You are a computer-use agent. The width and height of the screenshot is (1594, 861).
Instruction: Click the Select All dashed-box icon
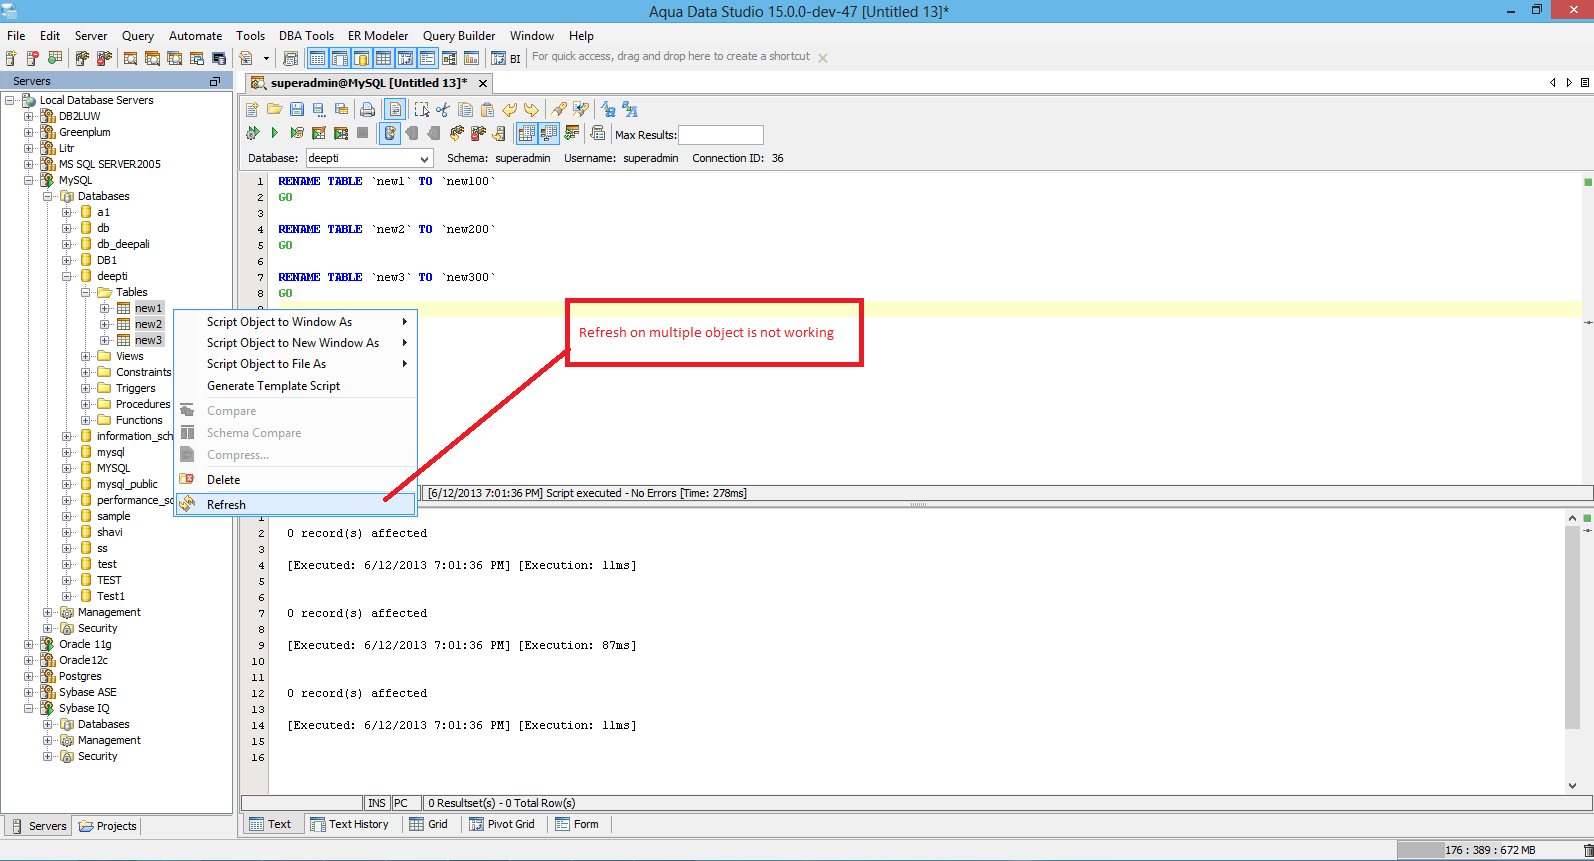point(422,109)
